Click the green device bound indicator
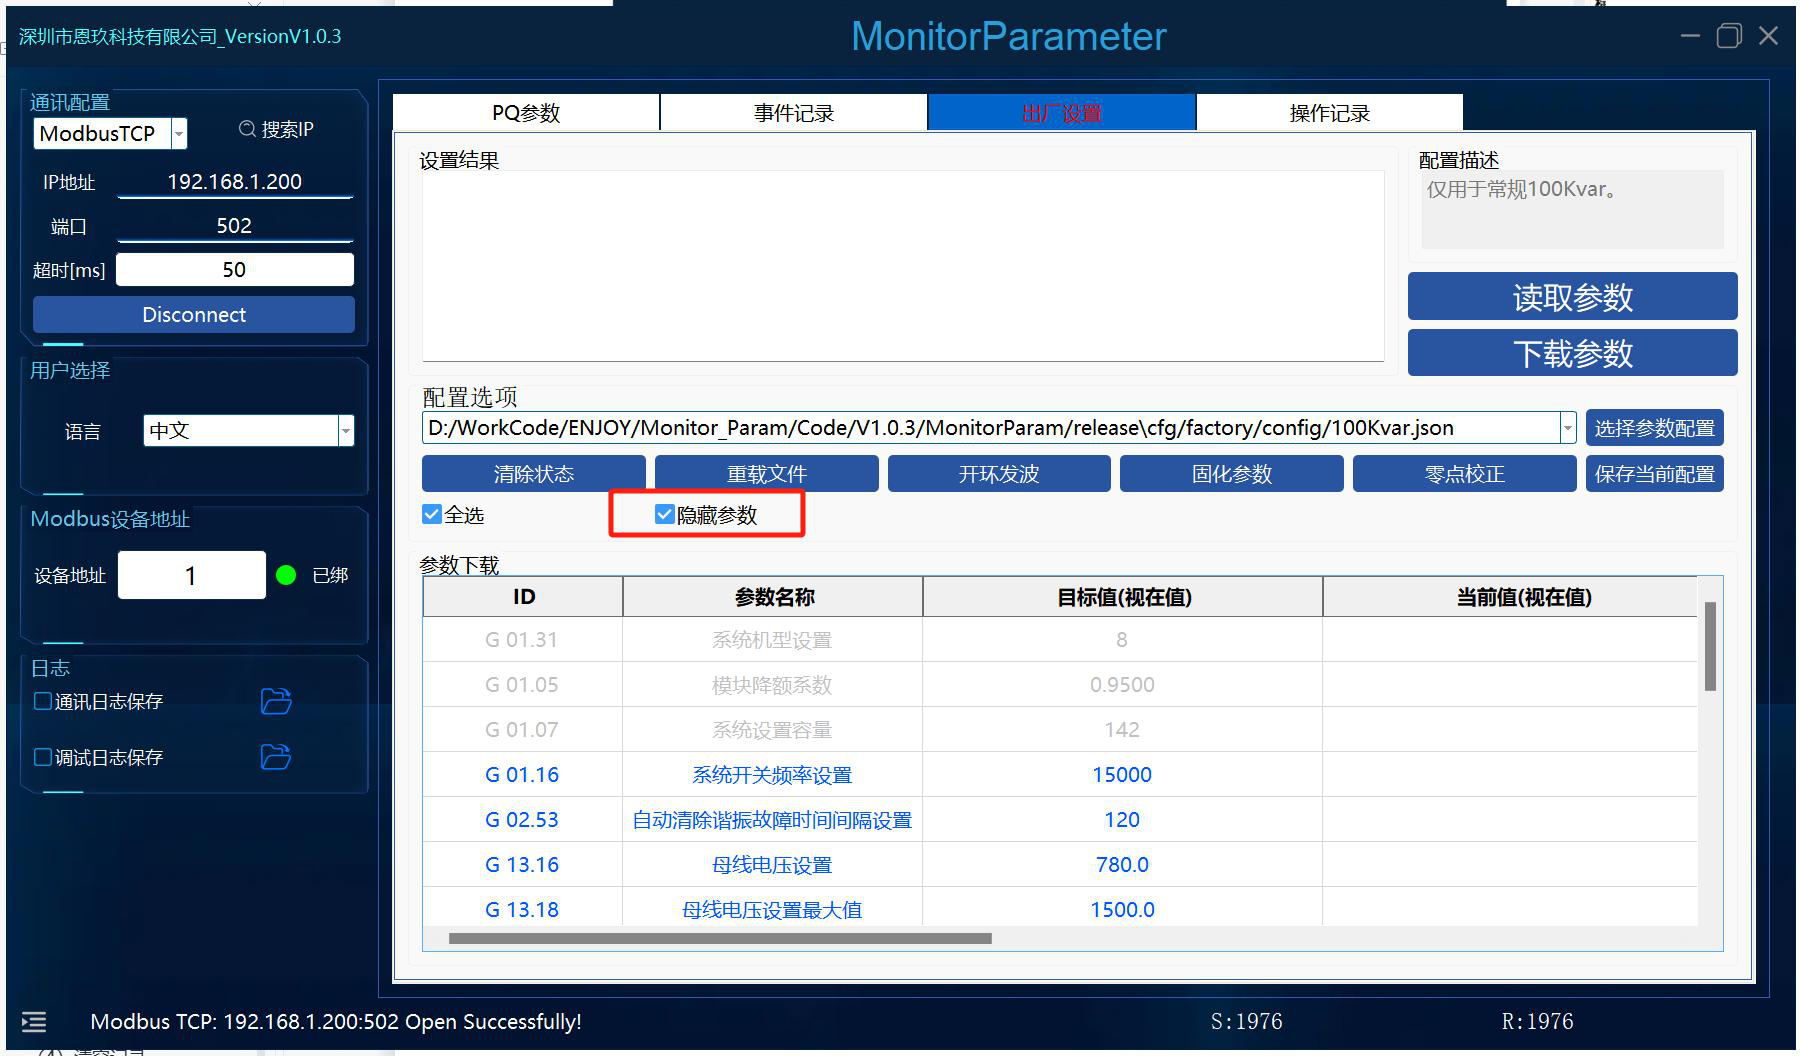This screenshot has width=1801, height=1056. click(x=286, y=575)
